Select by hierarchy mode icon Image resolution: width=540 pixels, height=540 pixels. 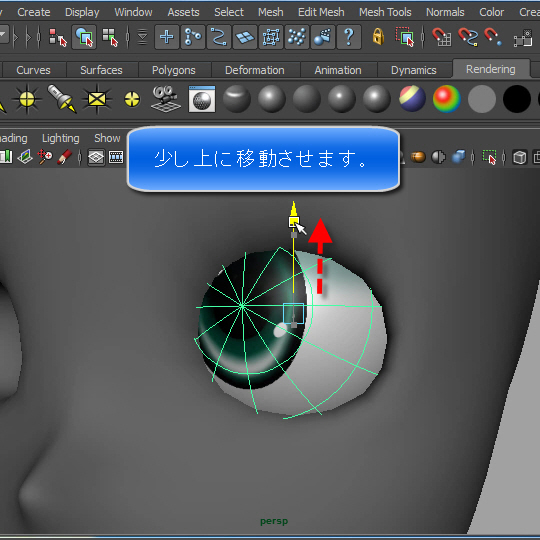[x=57, y=37]
